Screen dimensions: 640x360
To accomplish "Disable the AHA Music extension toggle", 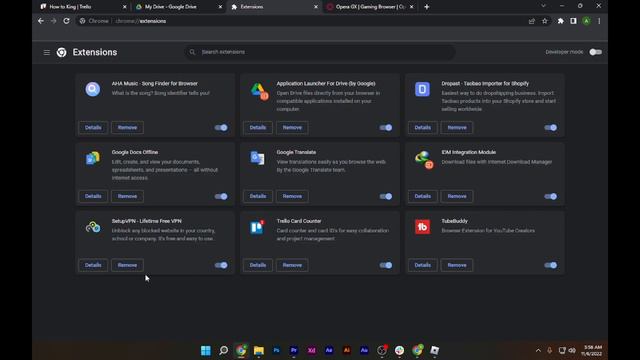I will coord(221,127).
